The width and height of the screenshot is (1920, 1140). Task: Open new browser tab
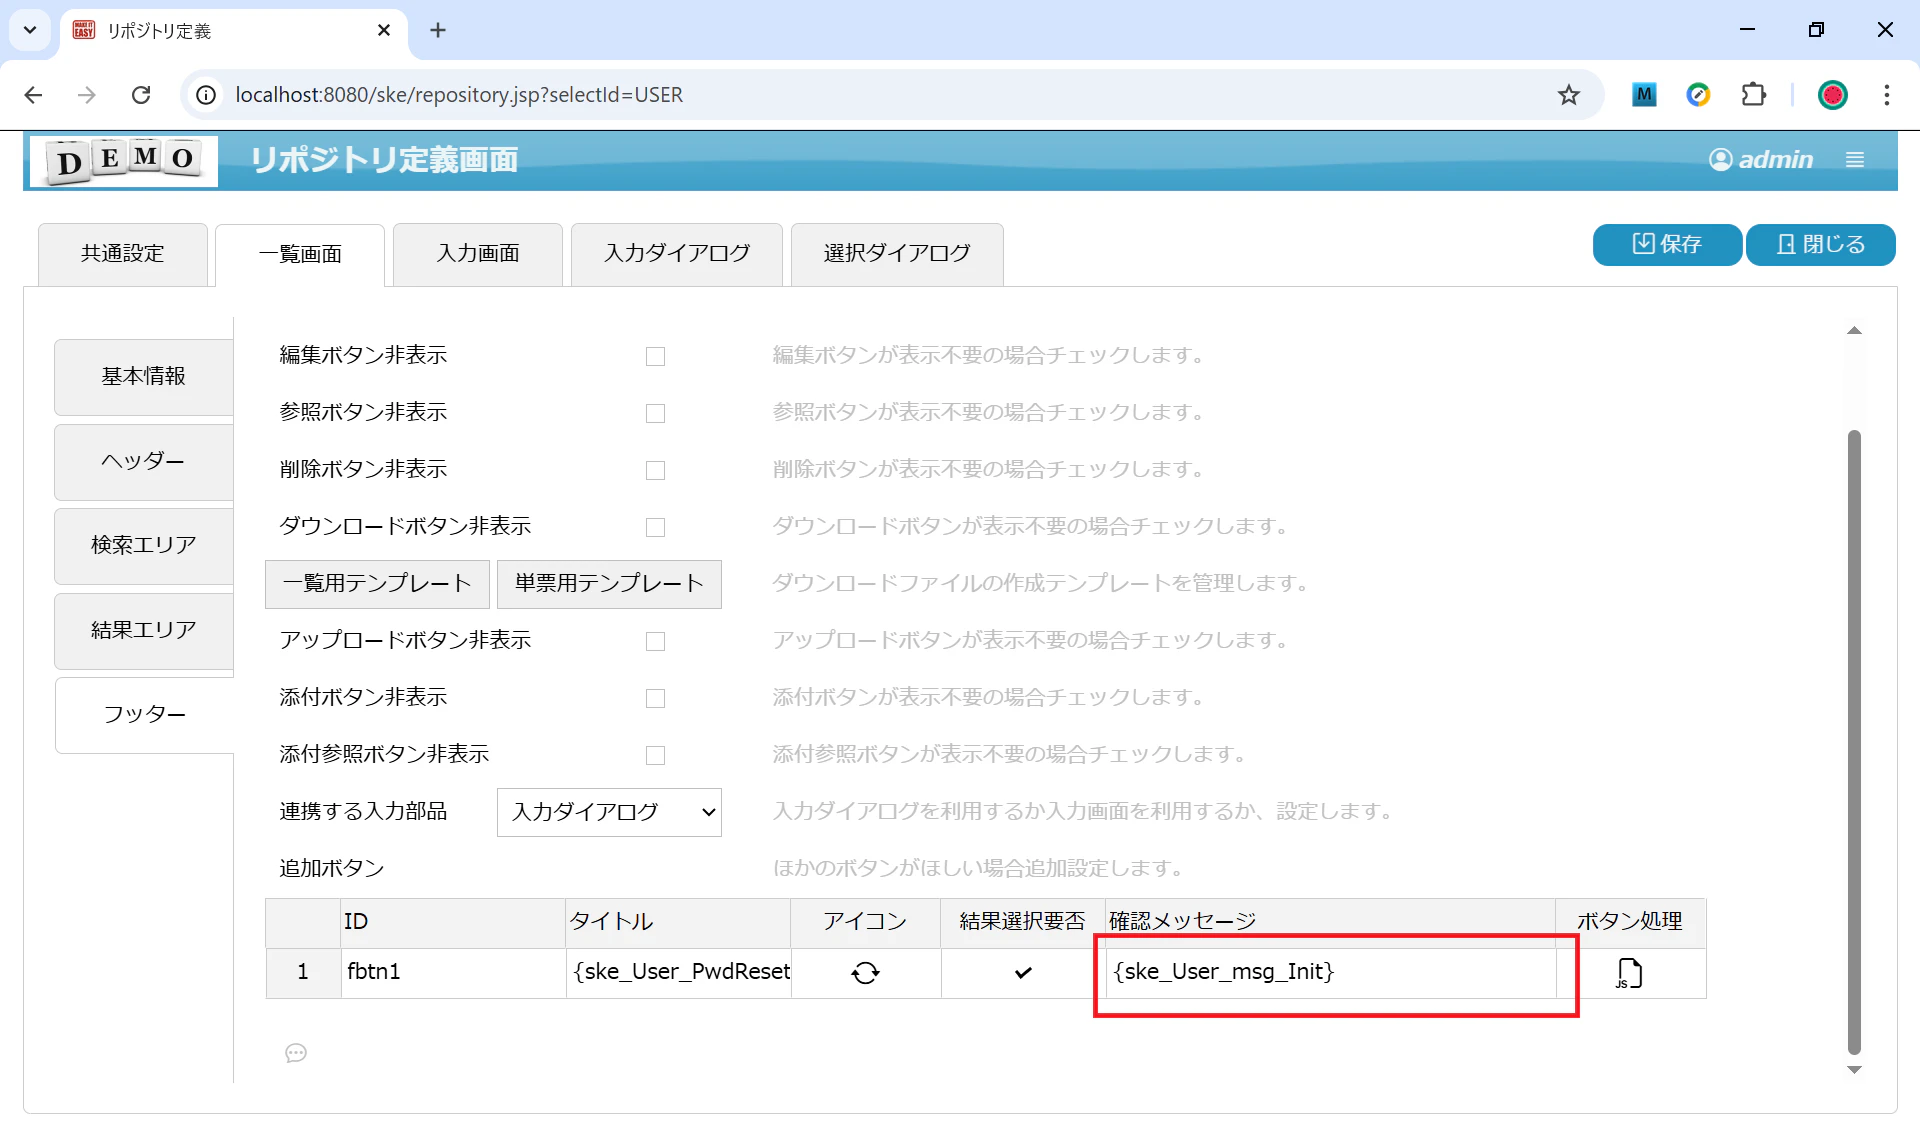point(438,30)
